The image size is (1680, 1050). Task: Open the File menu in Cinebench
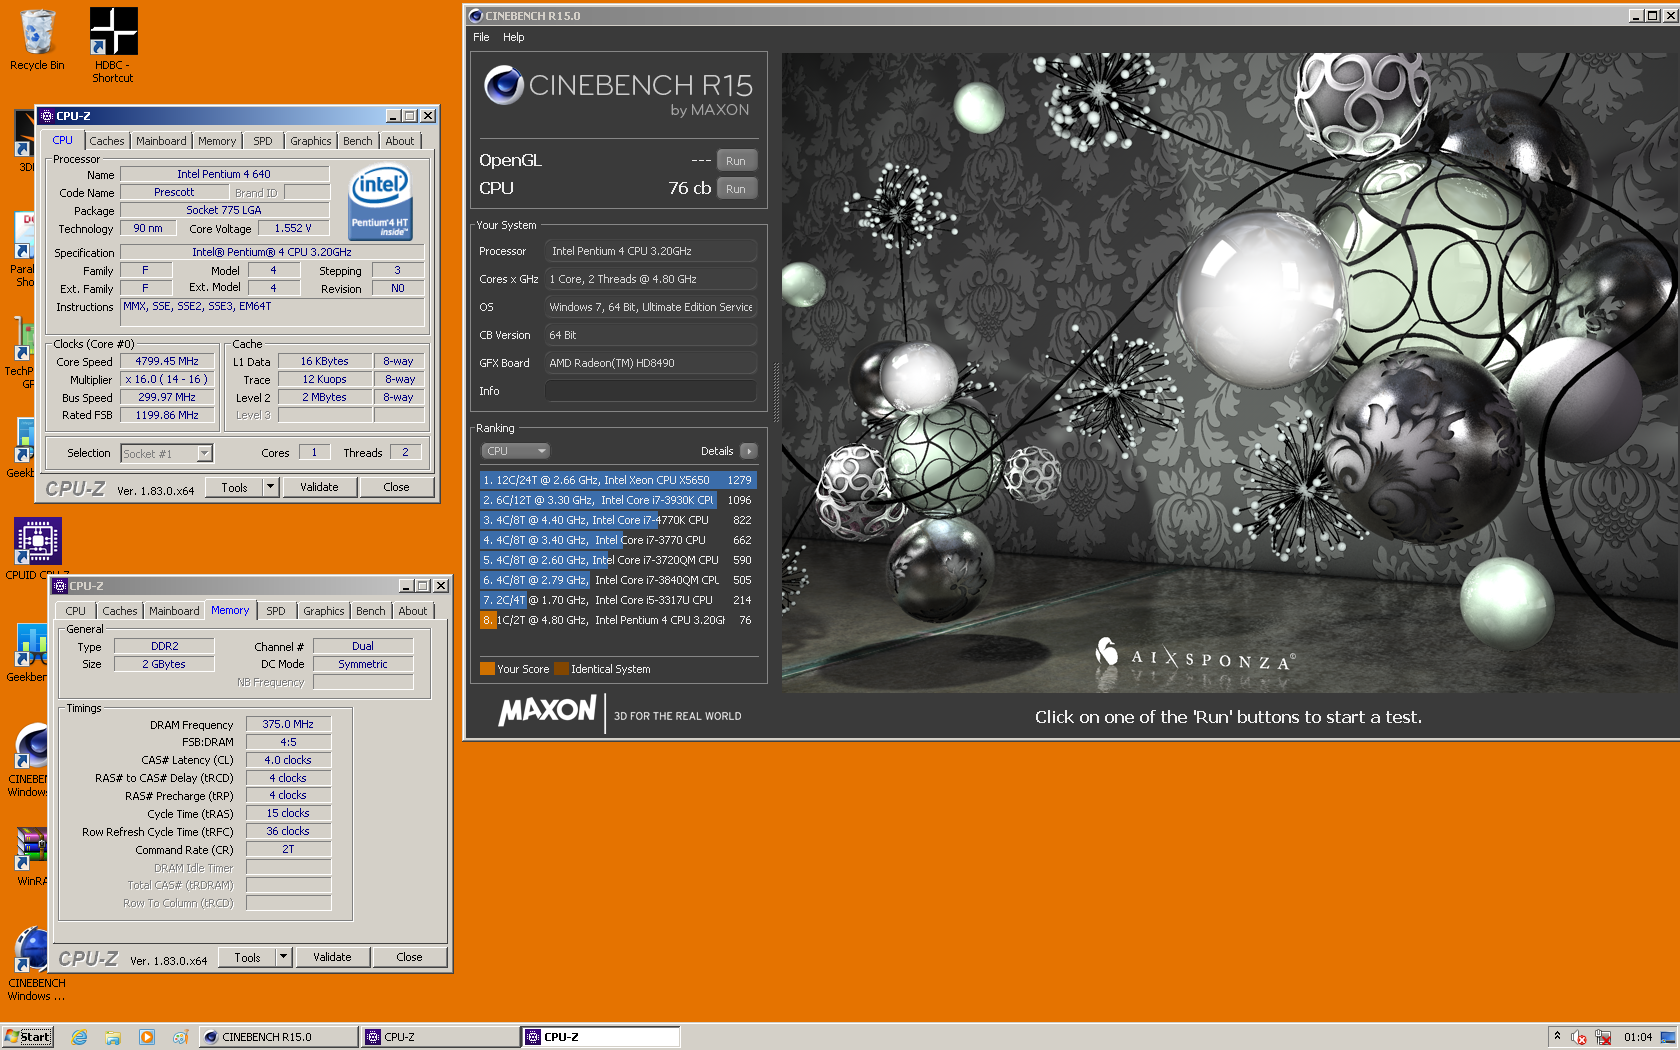[481, 37]
